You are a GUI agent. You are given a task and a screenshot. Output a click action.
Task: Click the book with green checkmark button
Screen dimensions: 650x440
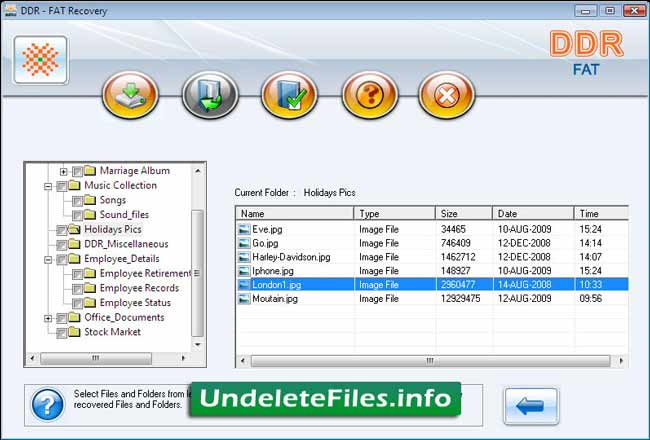click(289, 95)
